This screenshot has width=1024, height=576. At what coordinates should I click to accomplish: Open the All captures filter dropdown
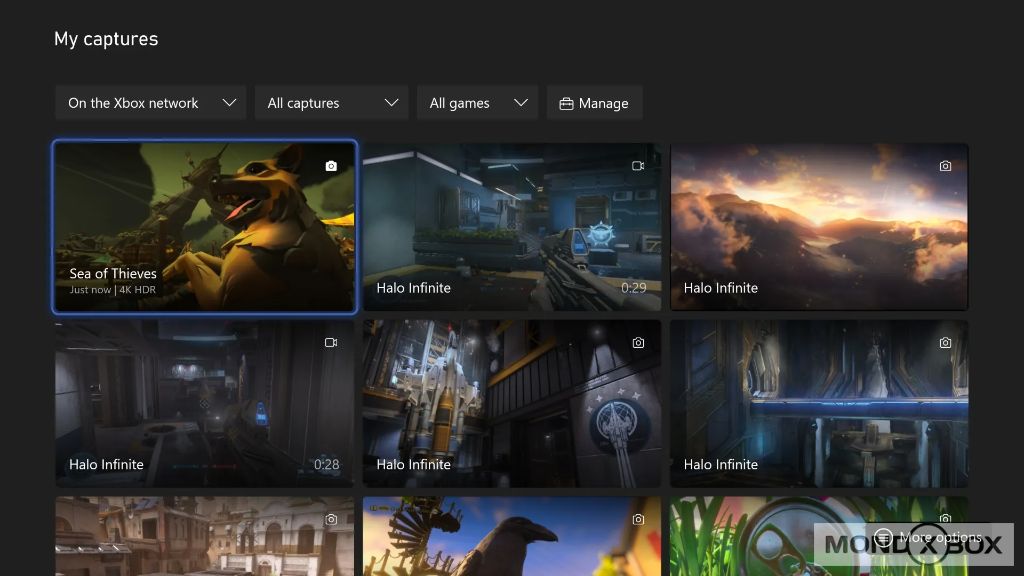coord(332,103)
